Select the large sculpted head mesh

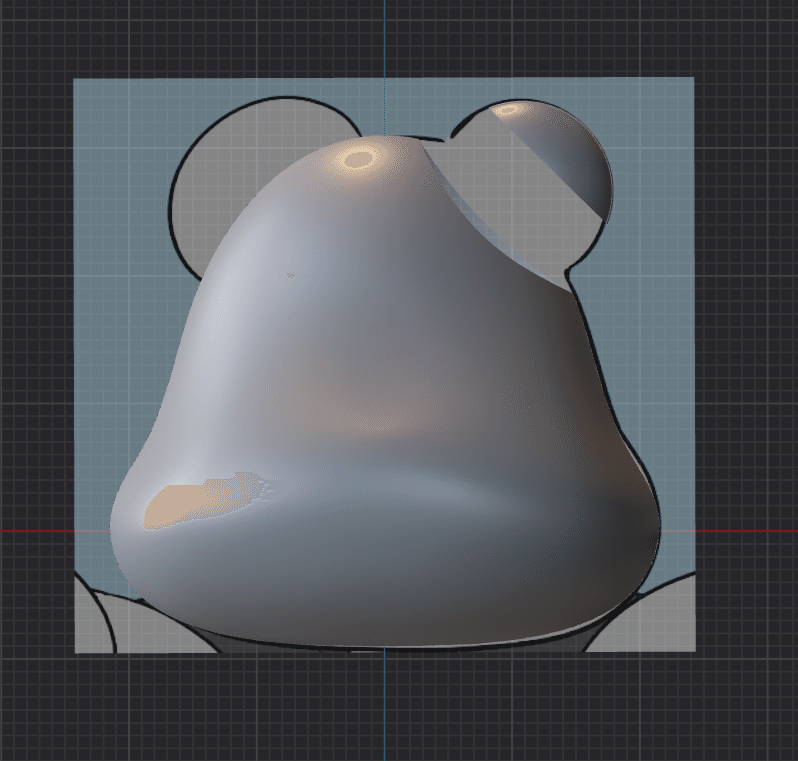coord(385,392)
